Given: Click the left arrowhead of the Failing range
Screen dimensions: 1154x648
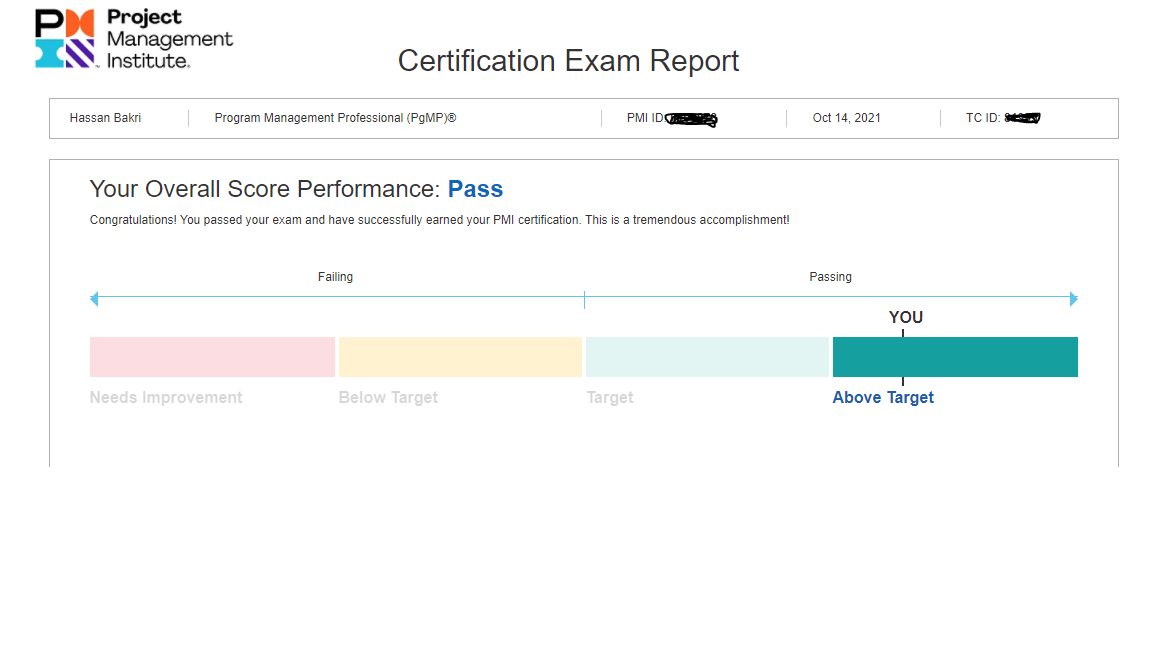Looking at the screenshot, I should pos(94,299).
